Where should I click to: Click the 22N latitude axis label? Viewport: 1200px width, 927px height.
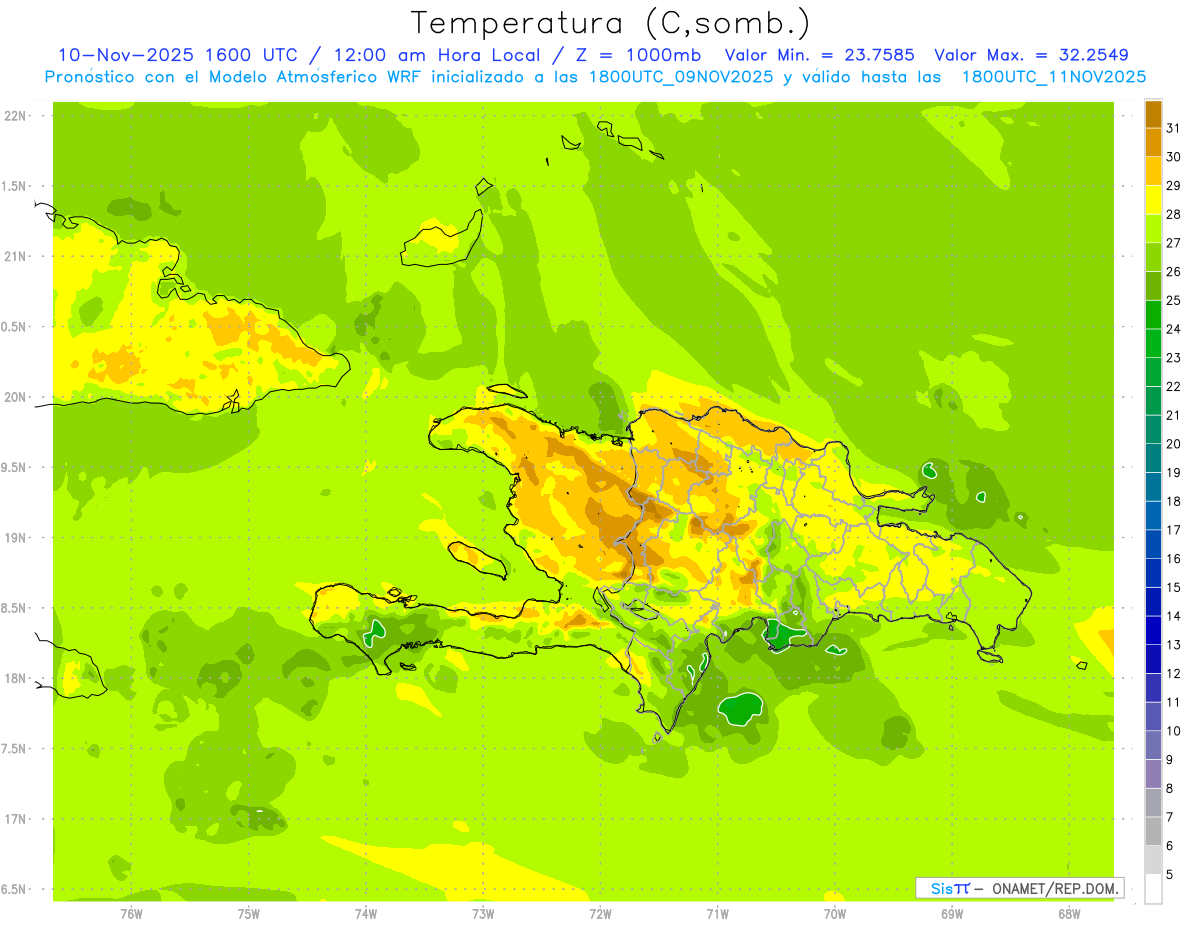(x=16, y=116)
